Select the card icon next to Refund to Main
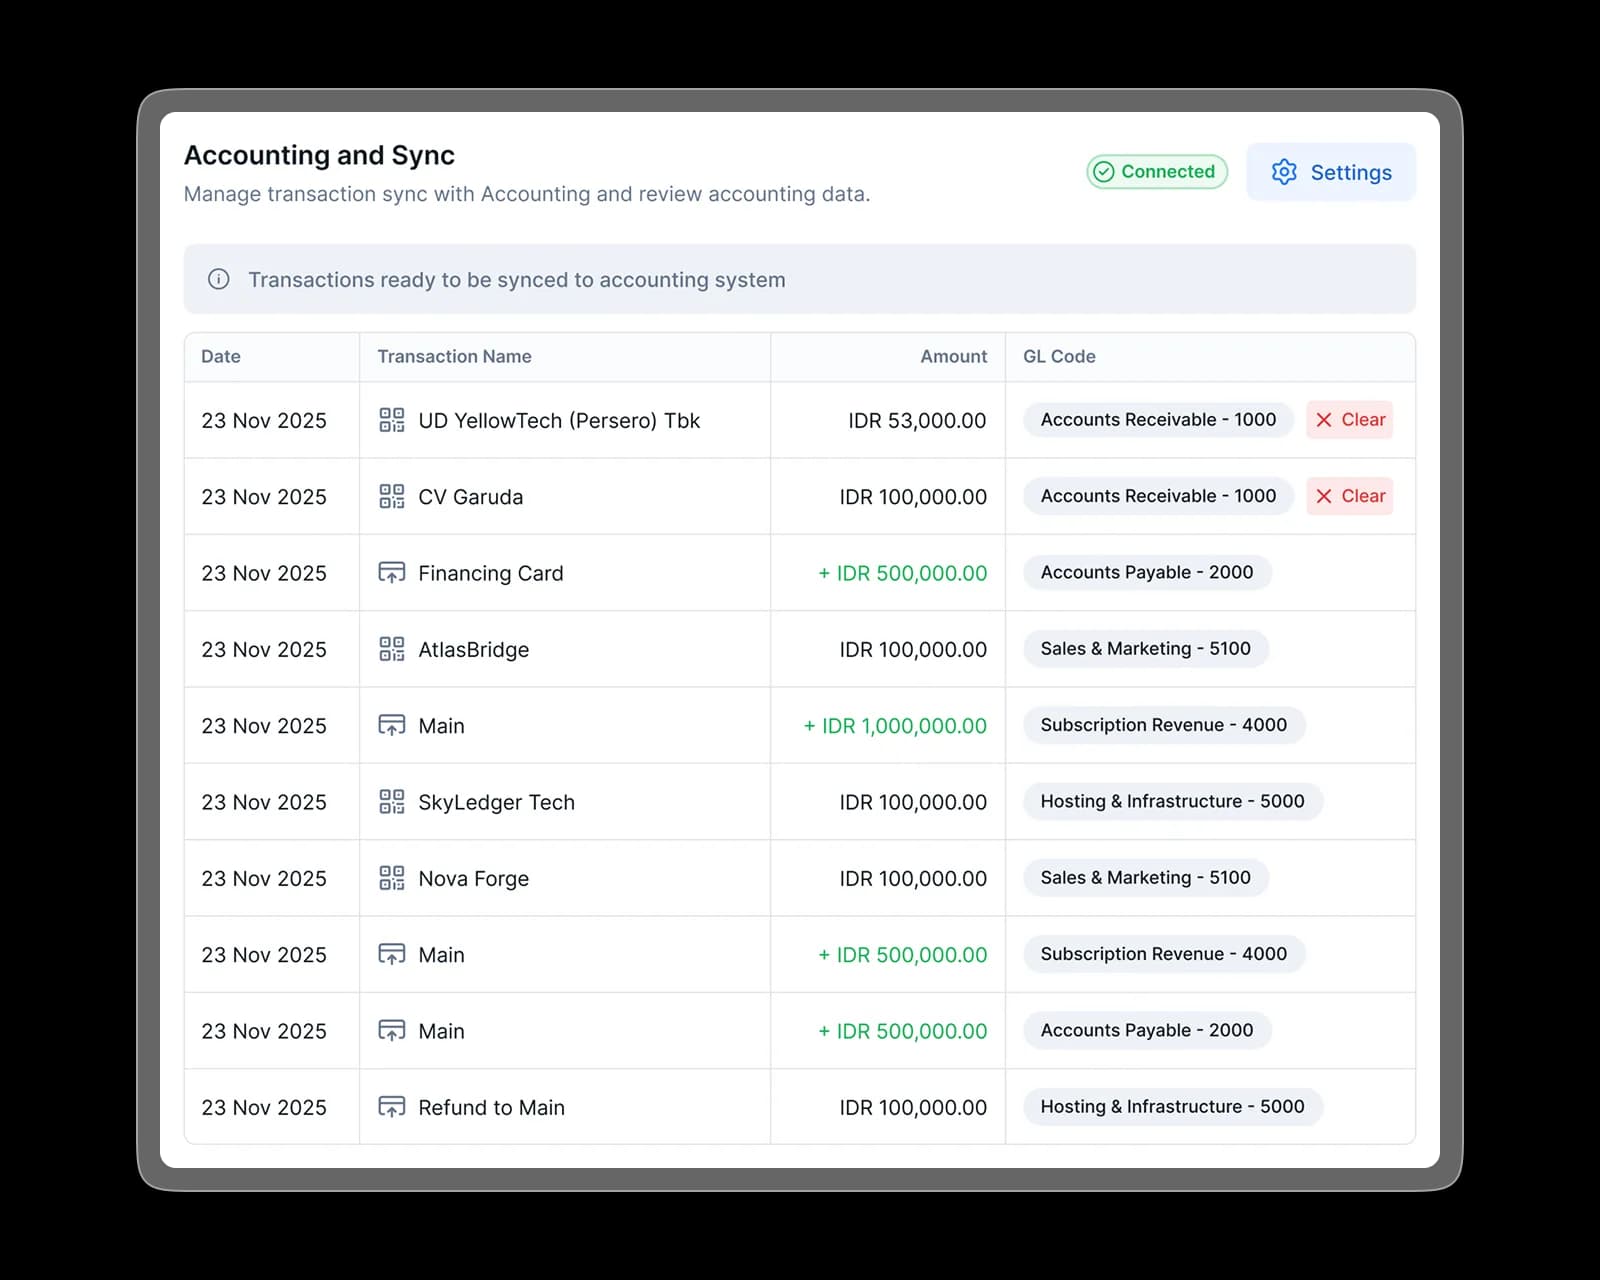Screen dimensions: 1600x1280 pyautogui.click(x=393, y=1106)
